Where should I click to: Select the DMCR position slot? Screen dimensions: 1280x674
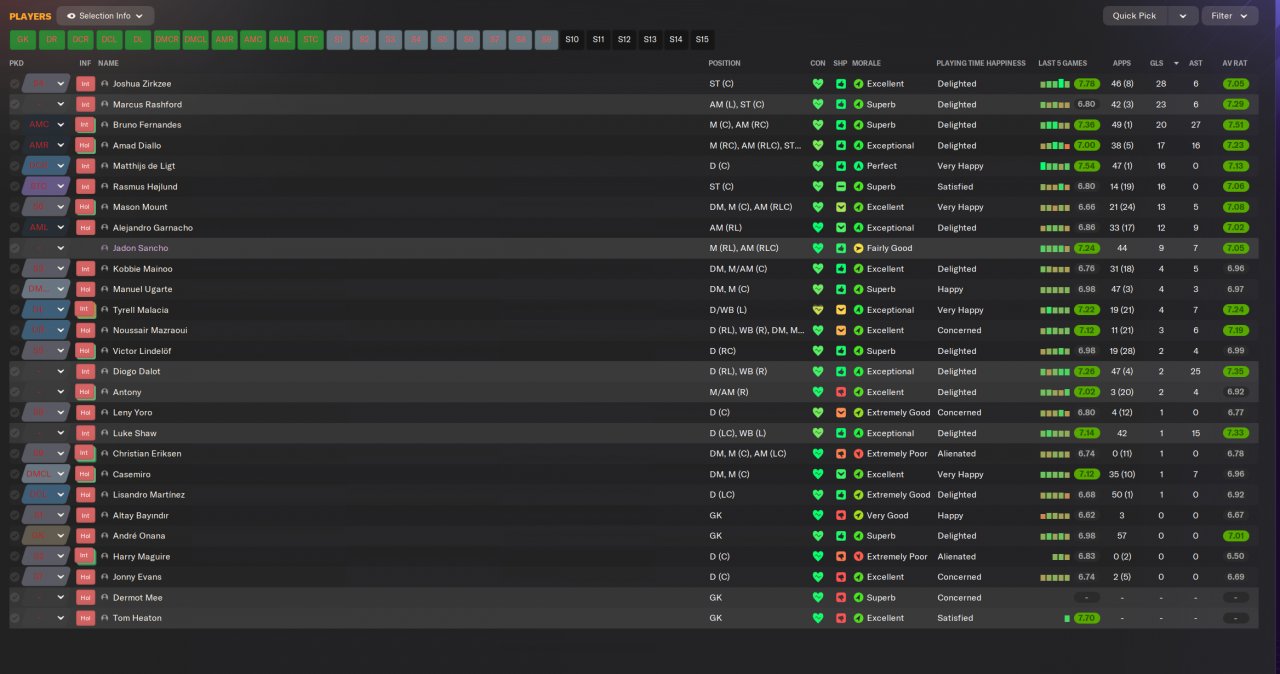tap(167, 40)
